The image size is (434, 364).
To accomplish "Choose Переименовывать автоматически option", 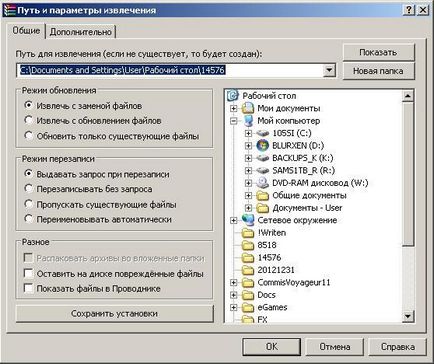I will pos(29,219).
